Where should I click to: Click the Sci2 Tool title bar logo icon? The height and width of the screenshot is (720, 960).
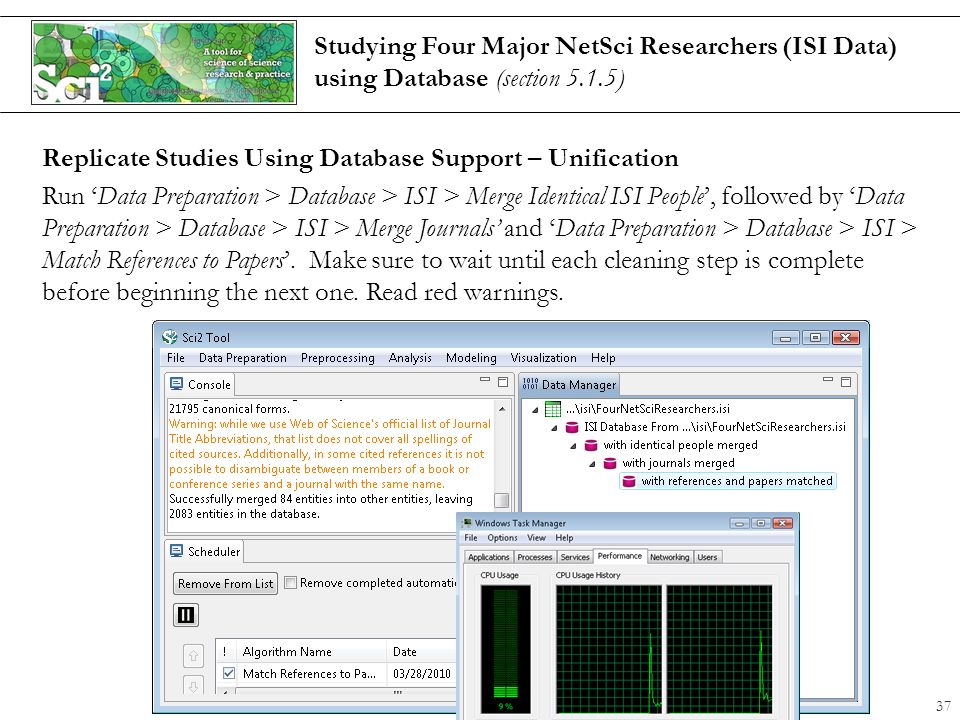click(170, 337)
